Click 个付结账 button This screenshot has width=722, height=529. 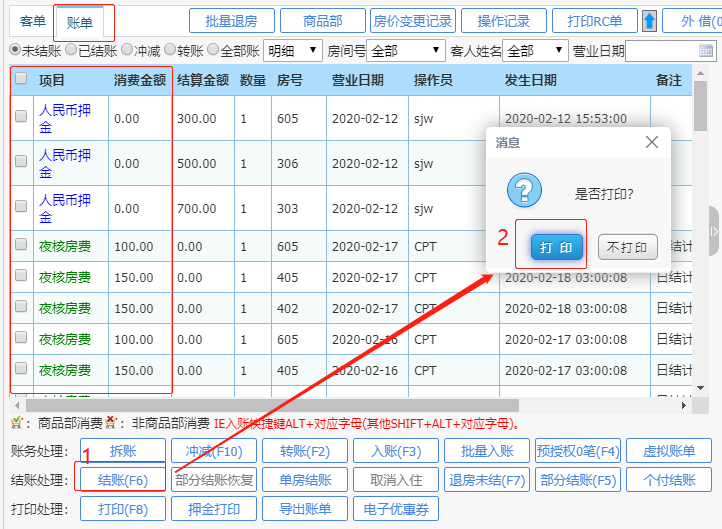click(669, 480)
